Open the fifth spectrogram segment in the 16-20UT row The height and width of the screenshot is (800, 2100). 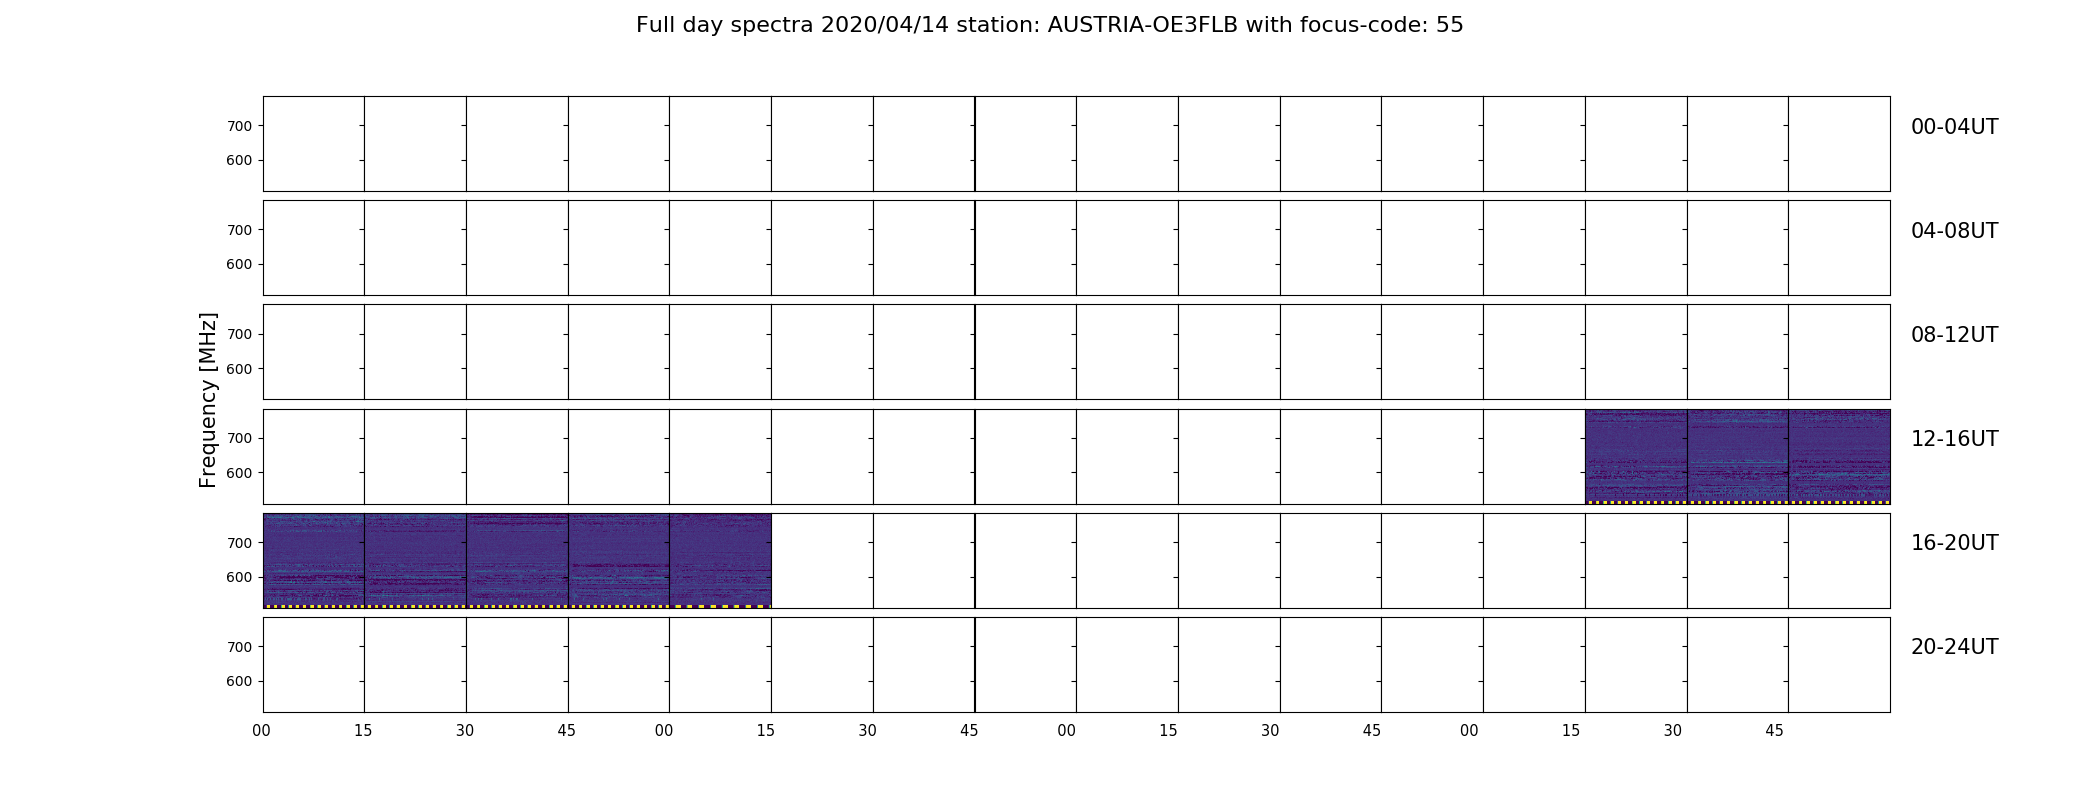[x=720, y=561]
